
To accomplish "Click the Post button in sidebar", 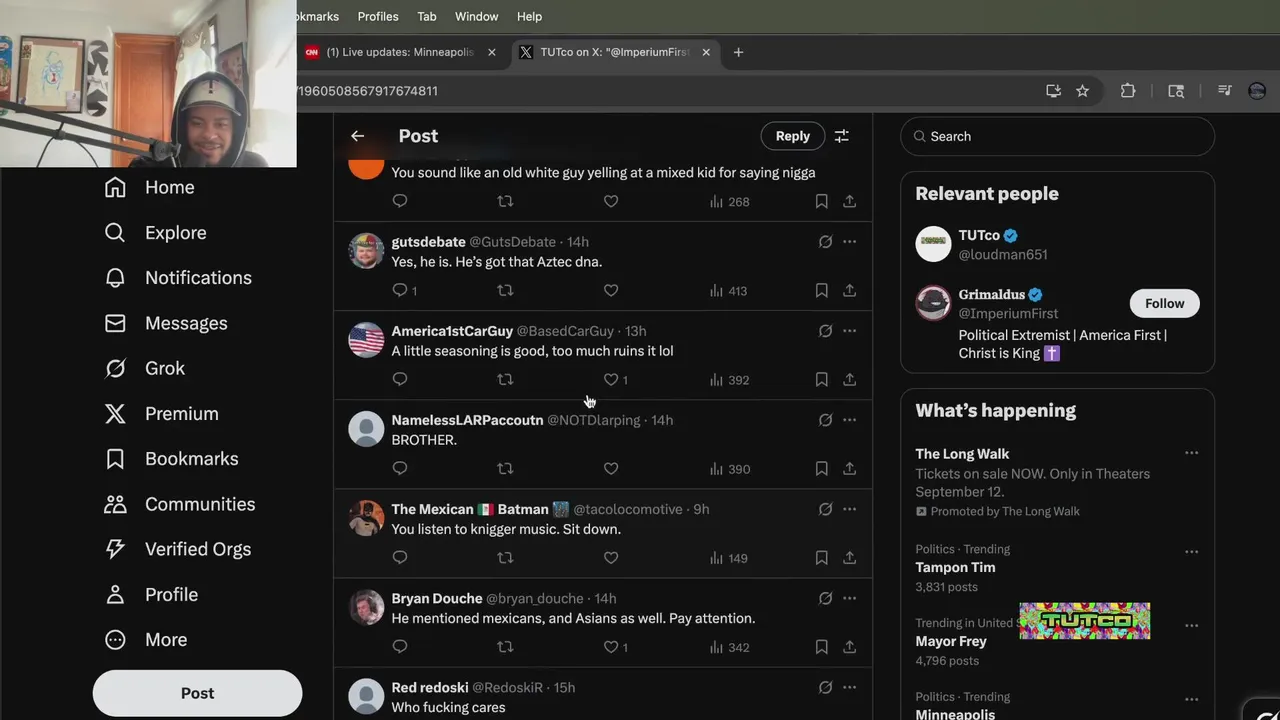I will click(x=197, y=693).
